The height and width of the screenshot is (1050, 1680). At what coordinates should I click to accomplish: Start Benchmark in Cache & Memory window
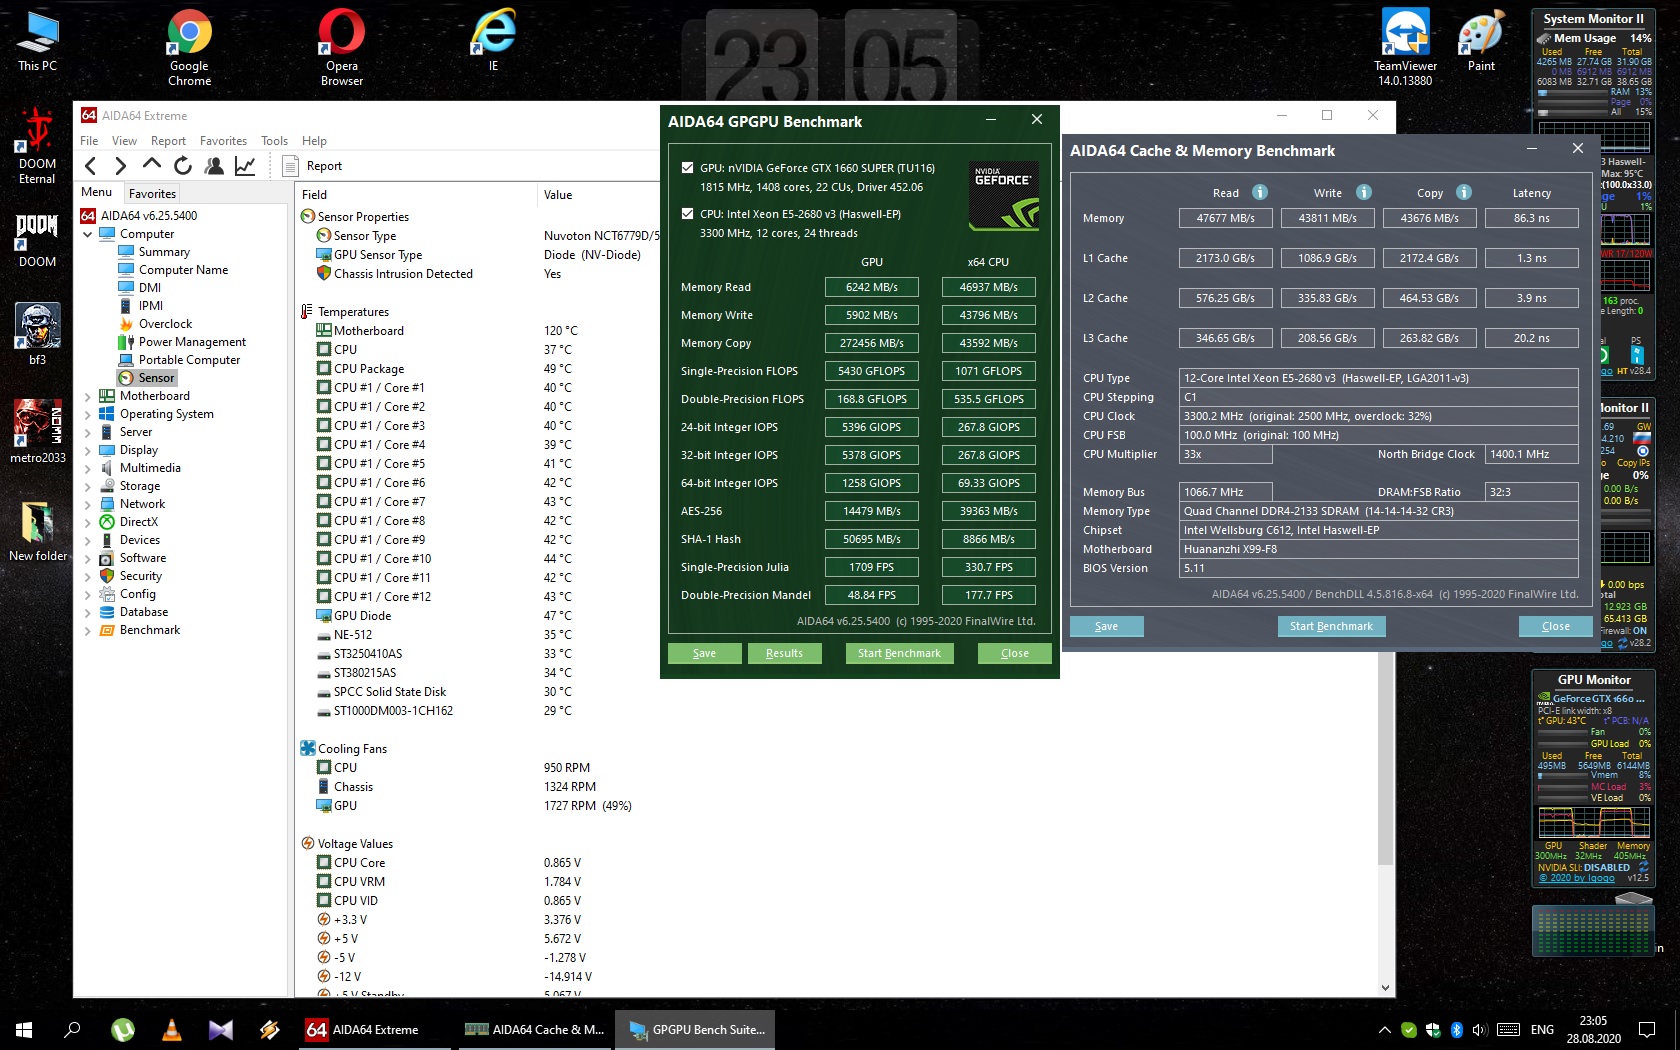pos(1331,626)
